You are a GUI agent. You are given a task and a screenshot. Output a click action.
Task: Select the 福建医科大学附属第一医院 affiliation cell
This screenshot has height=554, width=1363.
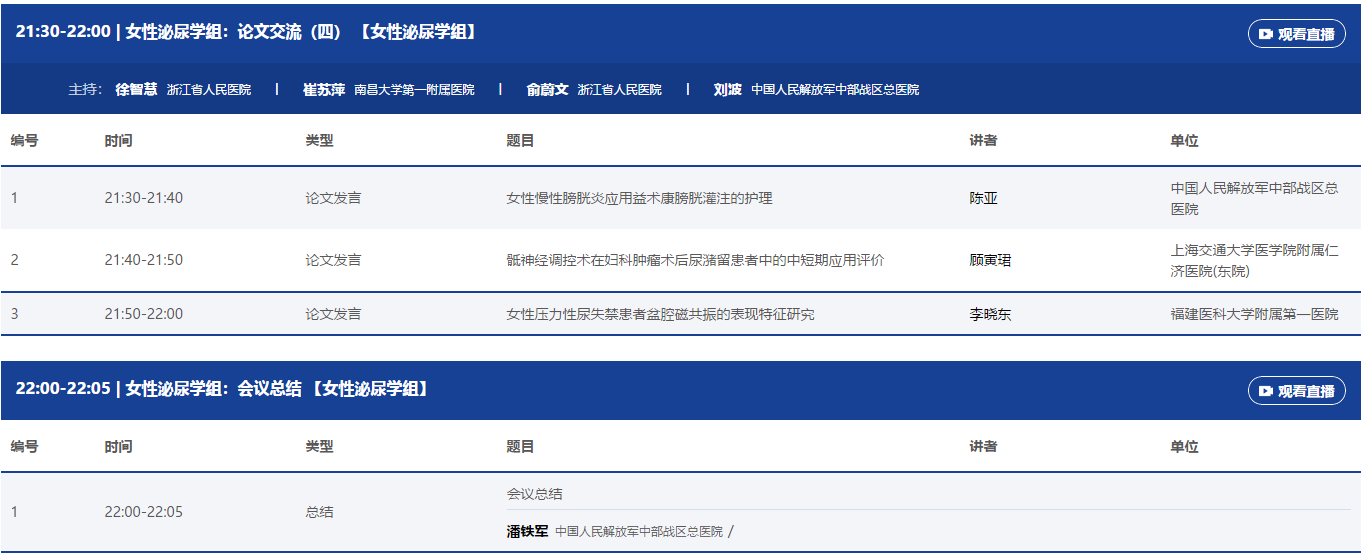(x=1254, y=314)
